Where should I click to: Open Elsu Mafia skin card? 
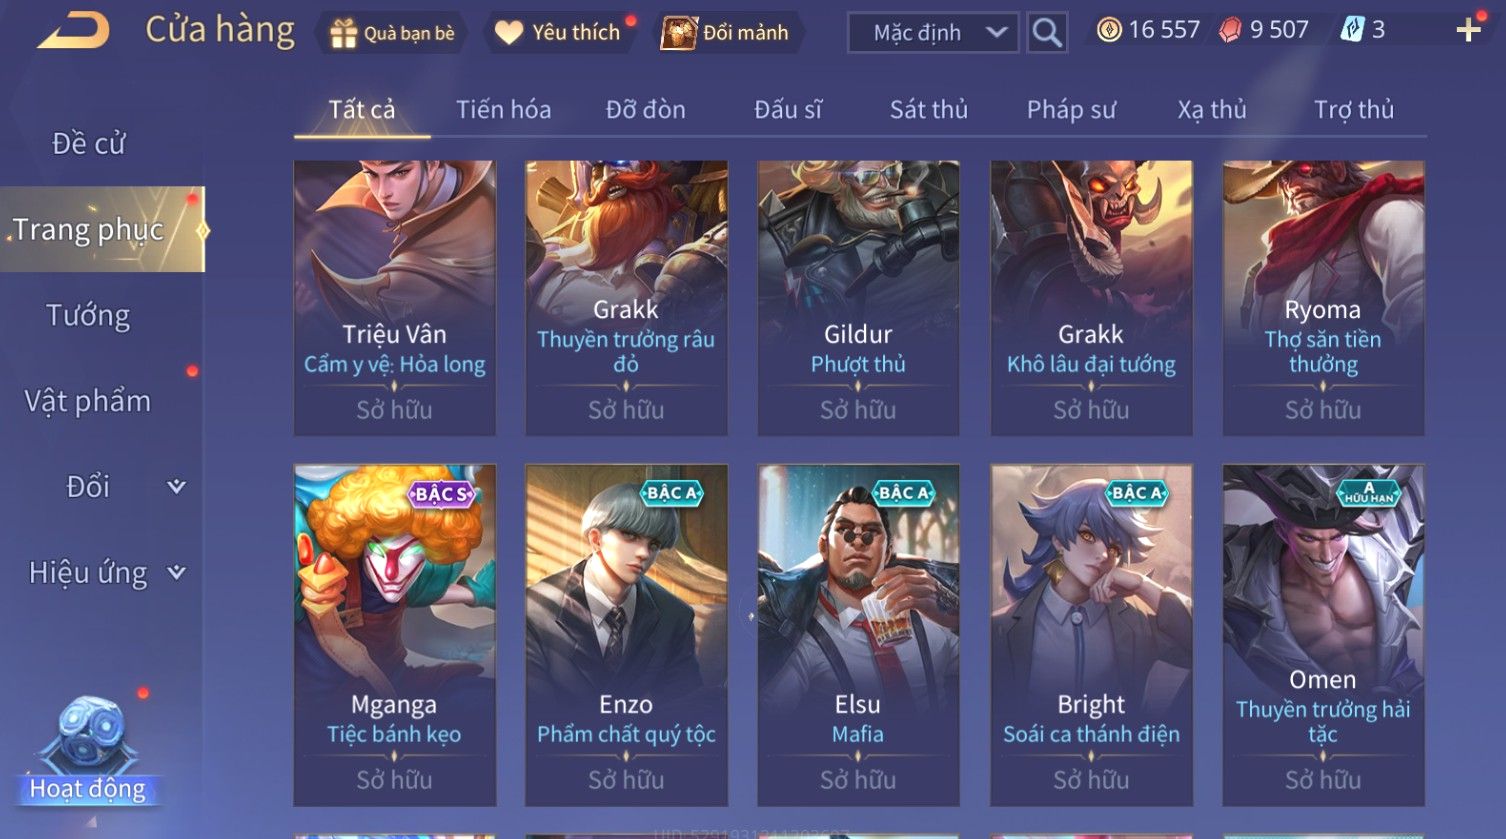click(x=858, y=635)
